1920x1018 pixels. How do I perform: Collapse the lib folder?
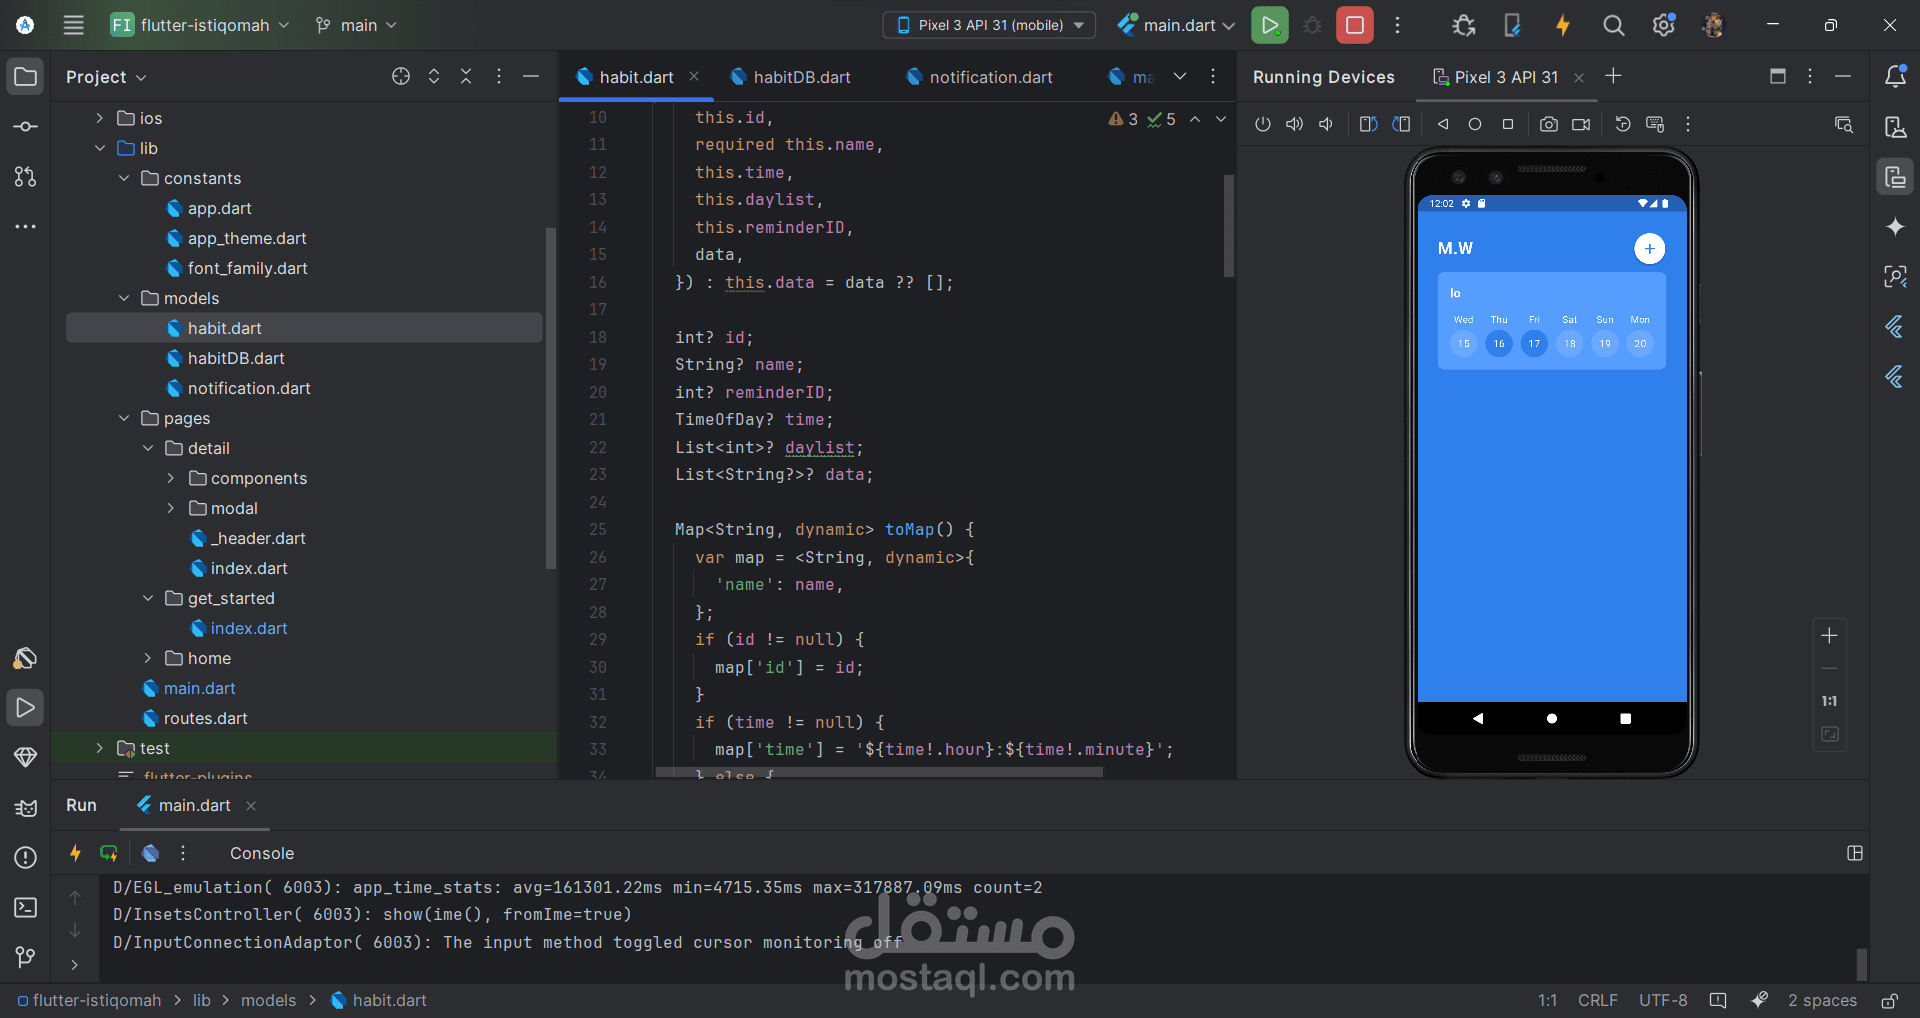click(x=99, y=148)
